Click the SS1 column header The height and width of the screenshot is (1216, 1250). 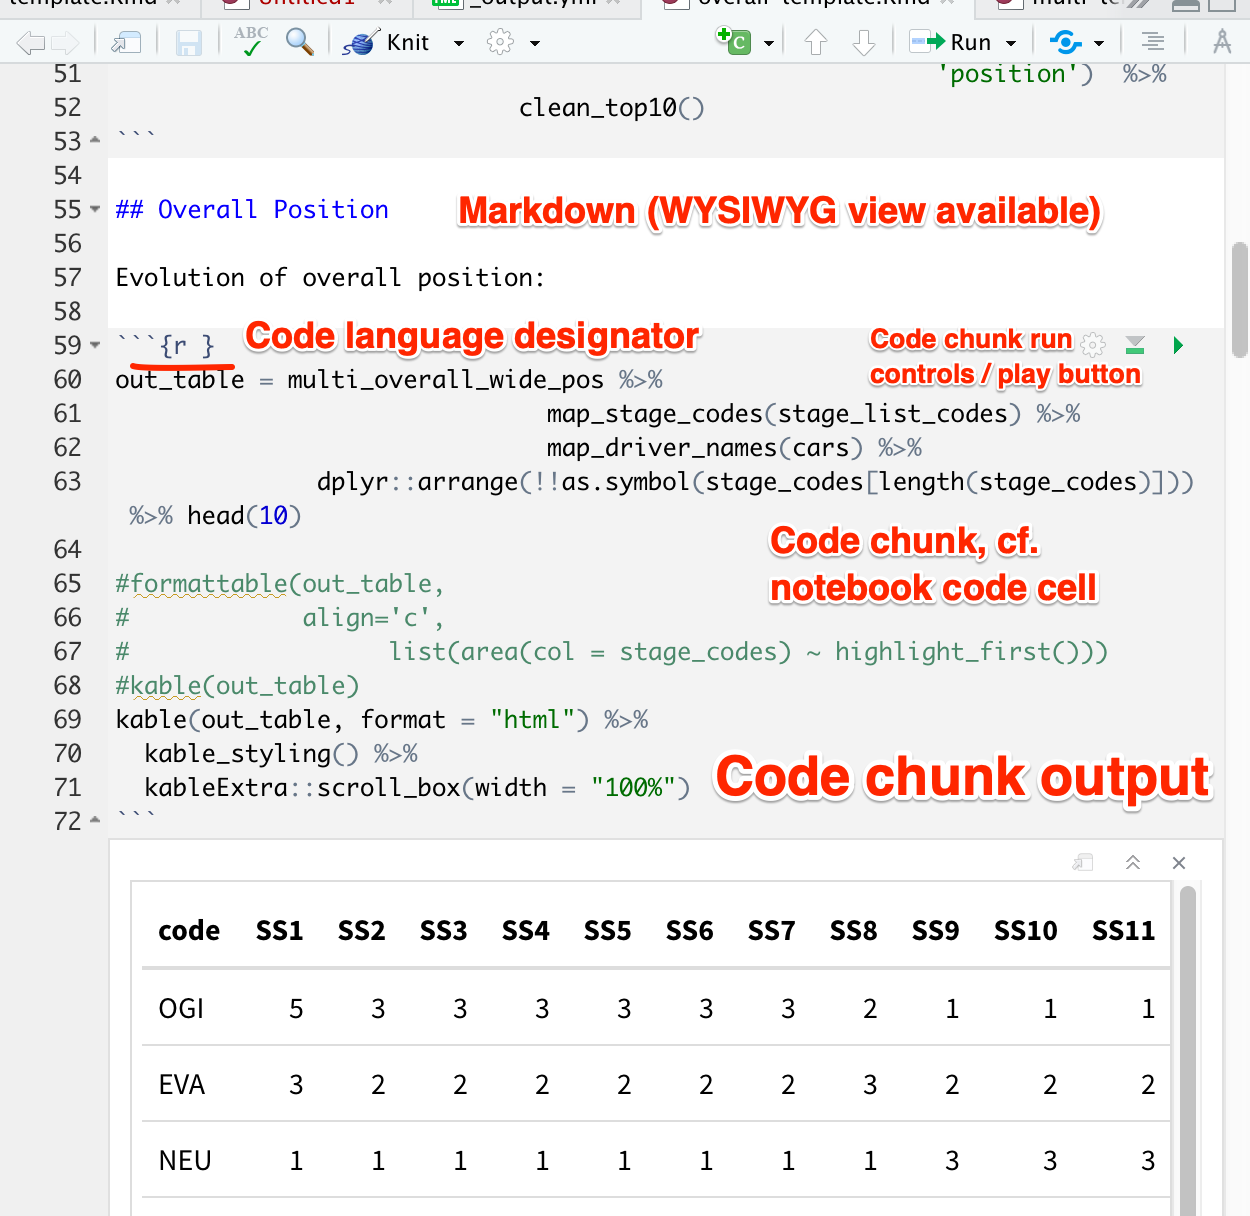point(279,931)
